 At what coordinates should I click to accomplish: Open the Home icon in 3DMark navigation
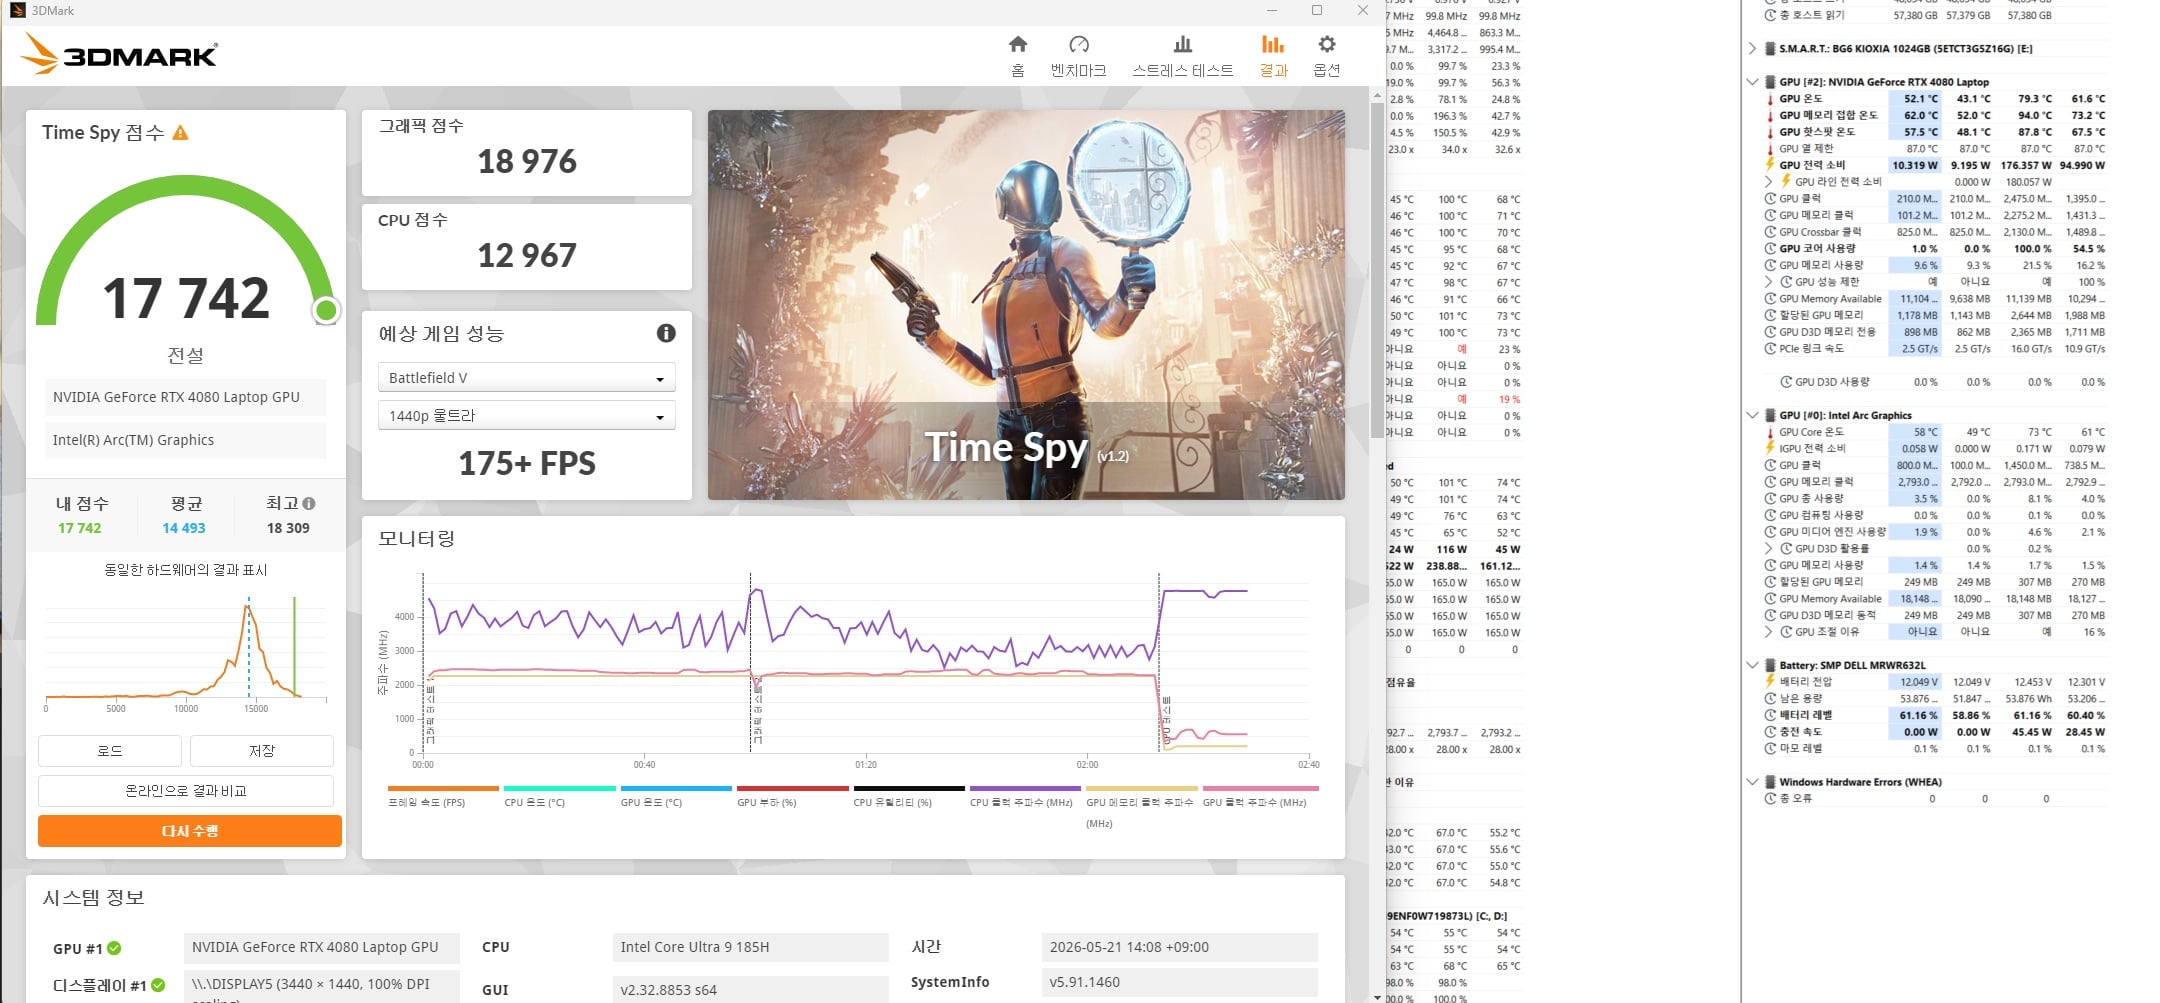tap(1018, 44)
